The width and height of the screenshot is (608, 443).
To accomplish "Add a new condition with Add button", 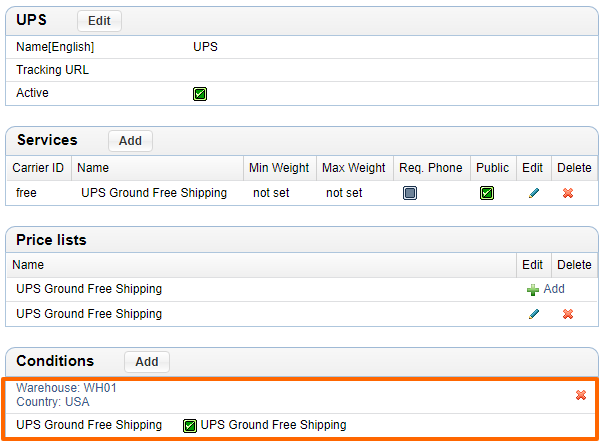I will (147, 362).
